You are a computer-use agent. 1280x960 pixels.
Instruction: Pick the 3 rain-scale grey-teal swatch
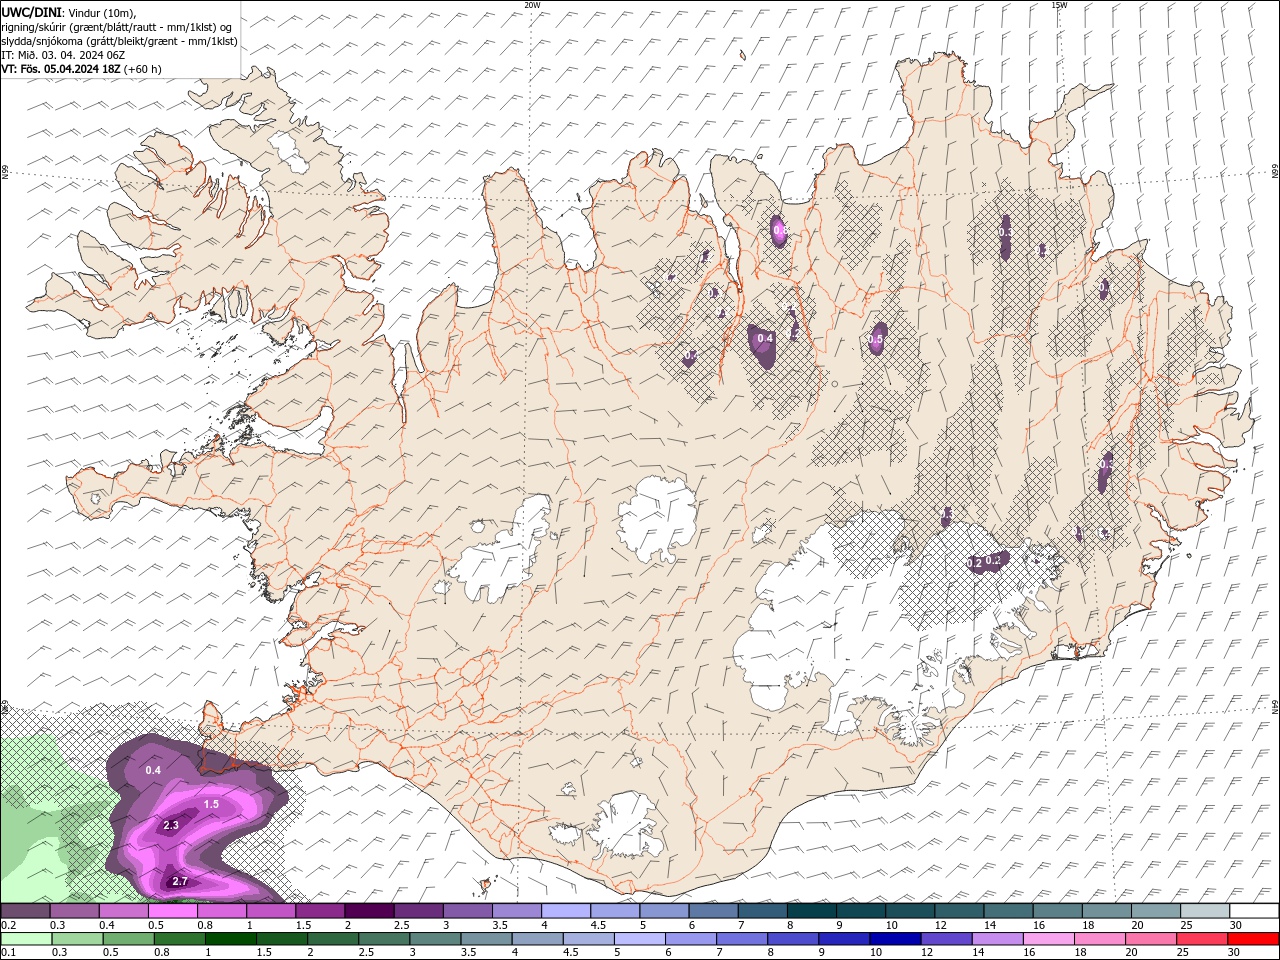click(434, 939)
